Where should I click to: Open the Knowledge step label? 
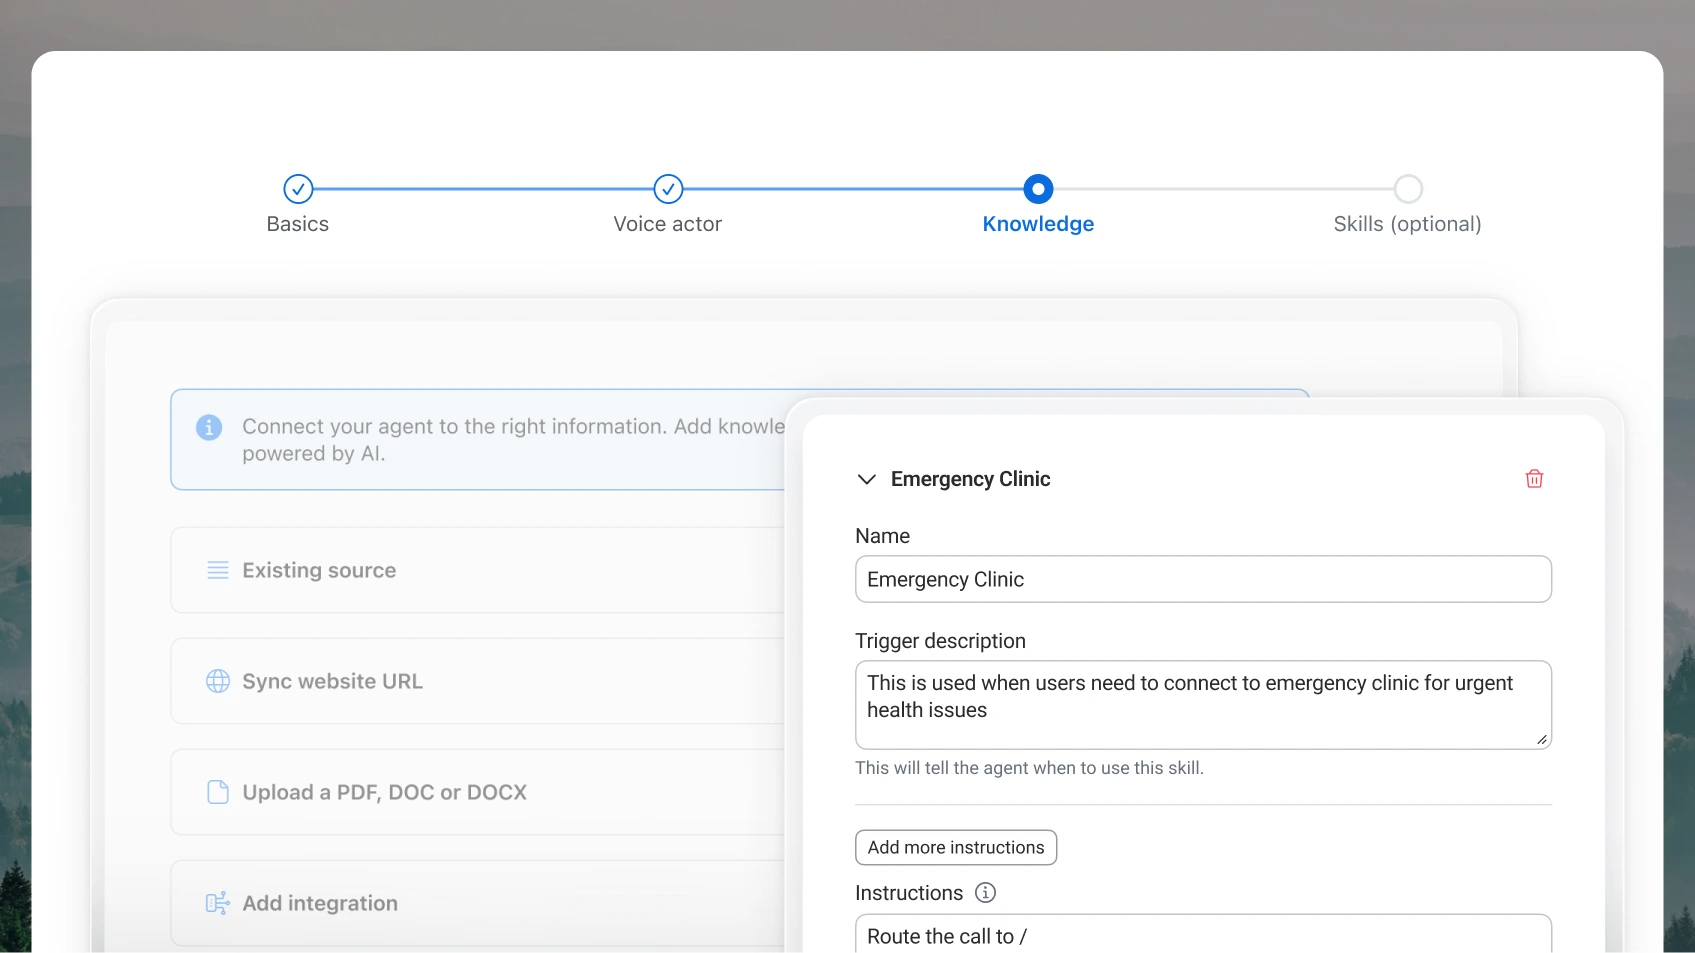pos(1038,224)
